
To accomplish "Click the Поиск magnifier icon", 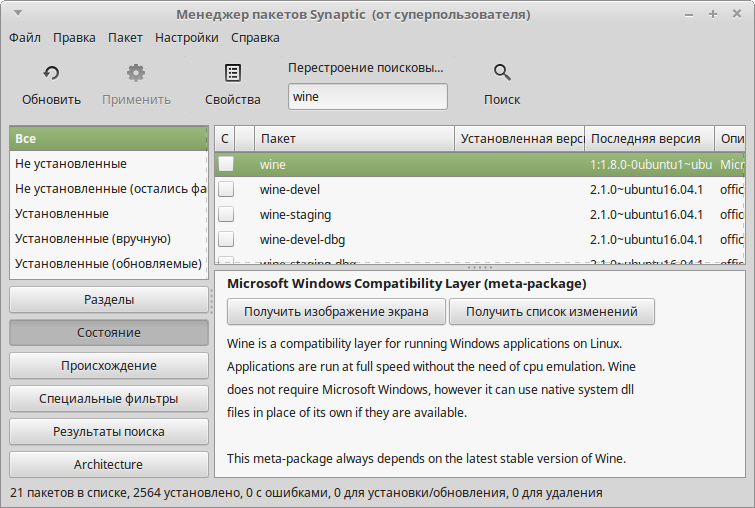I will coord(502,73).
